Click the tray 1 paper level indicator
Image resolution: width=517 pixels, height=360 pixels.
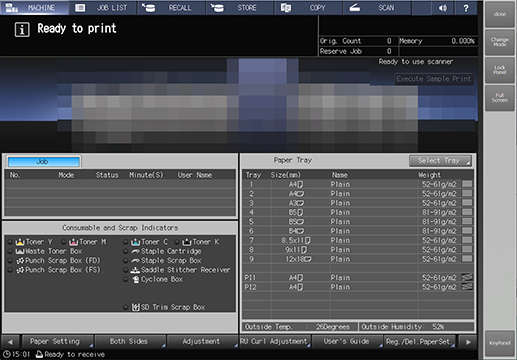point(467,184)
